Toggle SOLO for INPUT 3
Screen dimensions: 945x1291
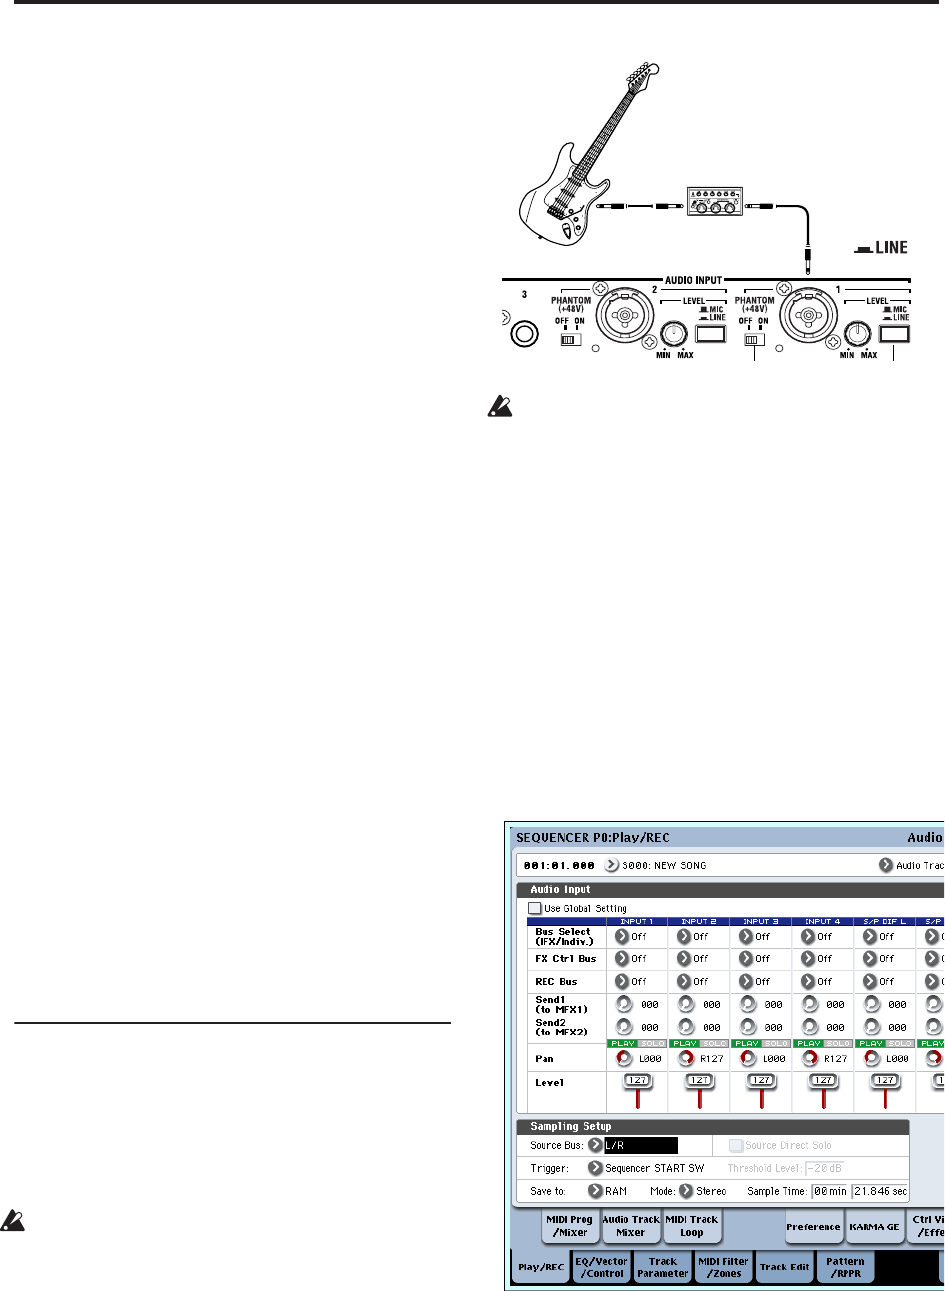775,1043
